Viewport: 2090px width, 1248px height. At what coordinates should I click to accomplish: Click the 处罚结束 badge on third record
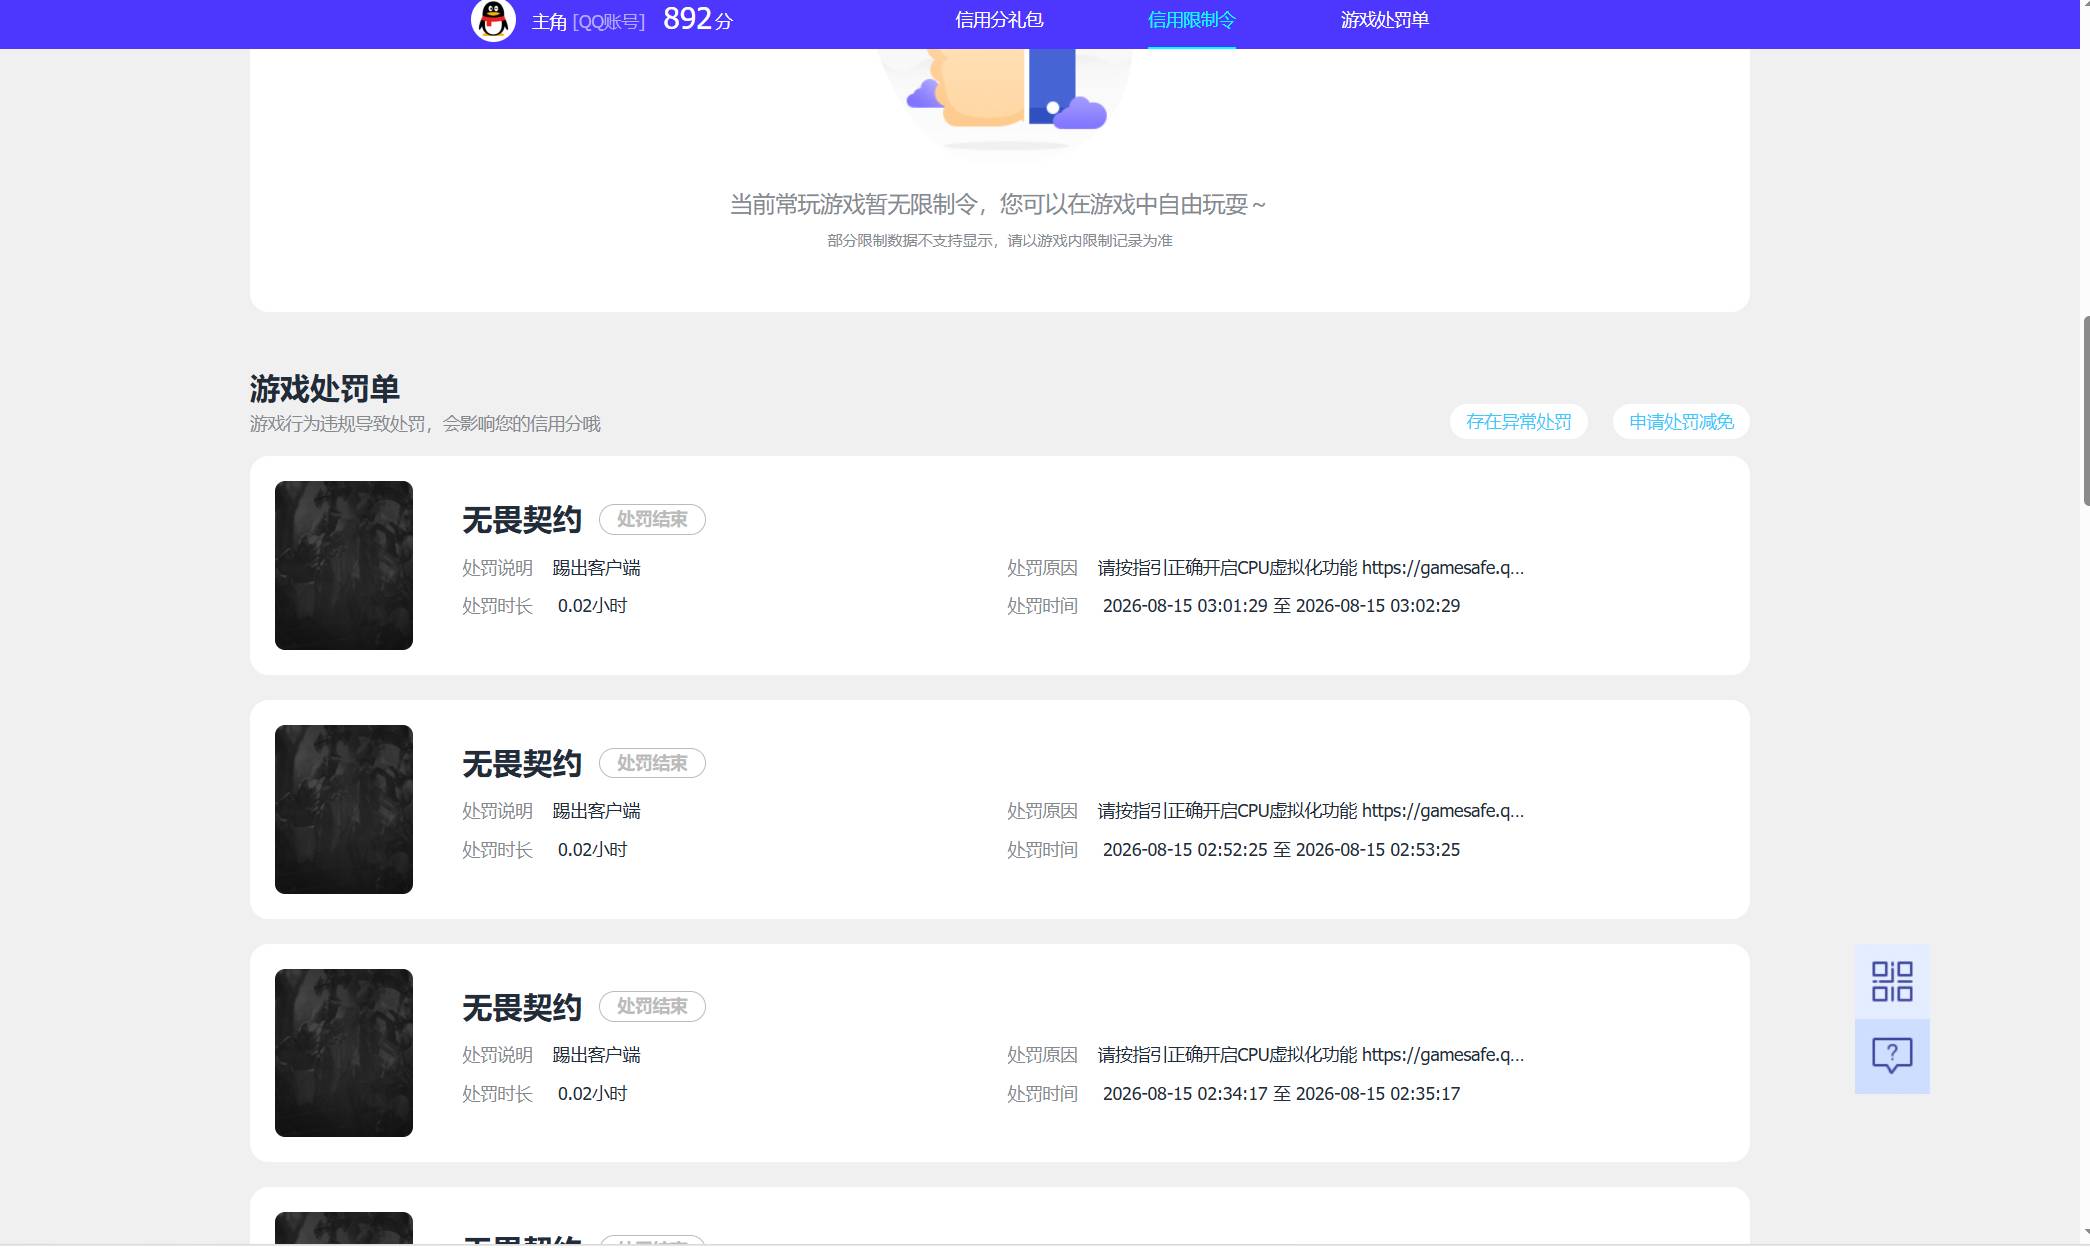click(652, 1006)
